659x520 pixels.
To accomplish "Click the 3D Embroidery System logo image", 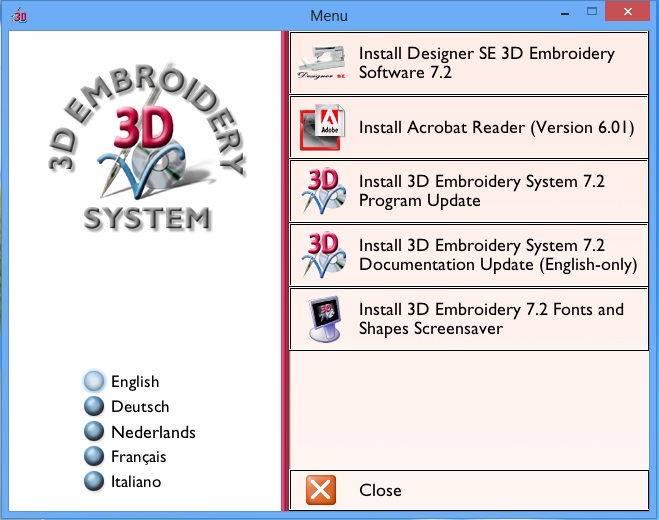I will (147, 147).
